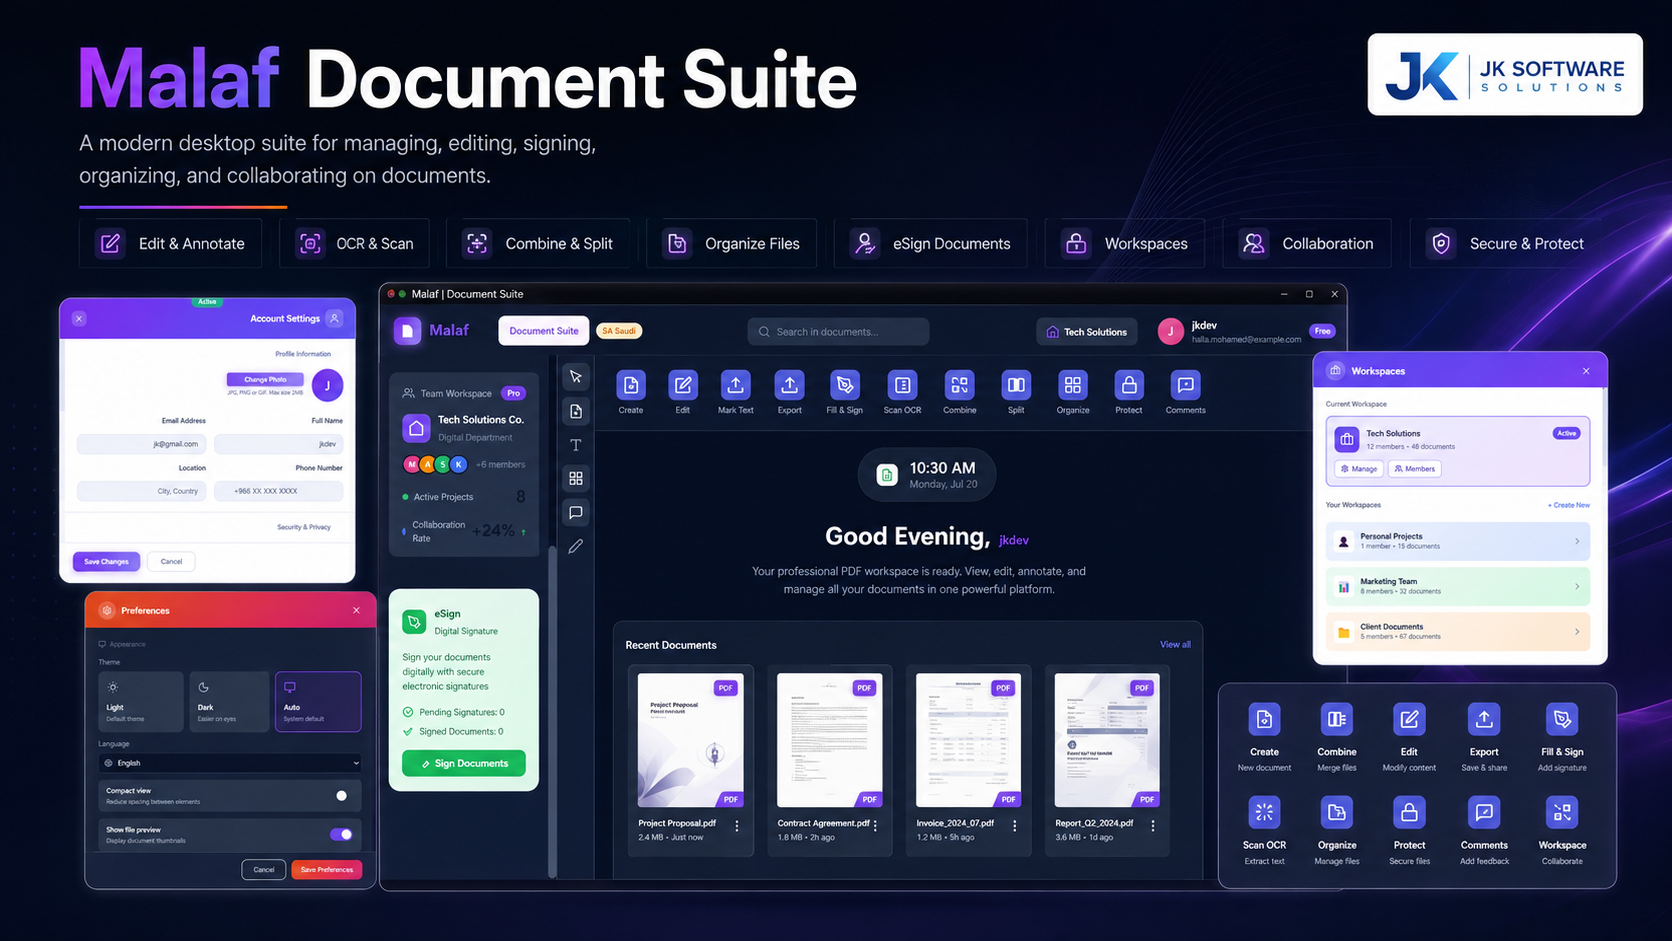Select the Light theme option
The height and width of the screenshot is (941, 1672).
tap(141, 701)
